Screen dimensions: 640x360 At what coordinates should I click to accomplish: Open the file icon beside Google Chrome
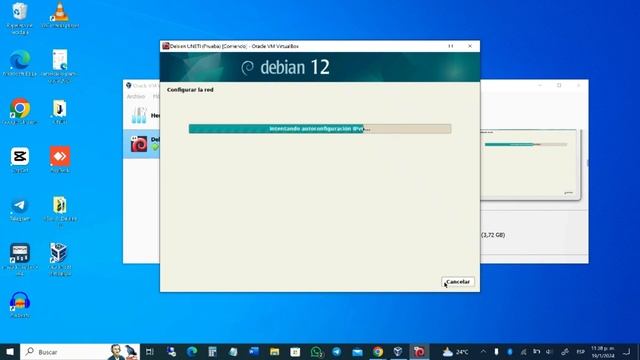coord(60,111)
